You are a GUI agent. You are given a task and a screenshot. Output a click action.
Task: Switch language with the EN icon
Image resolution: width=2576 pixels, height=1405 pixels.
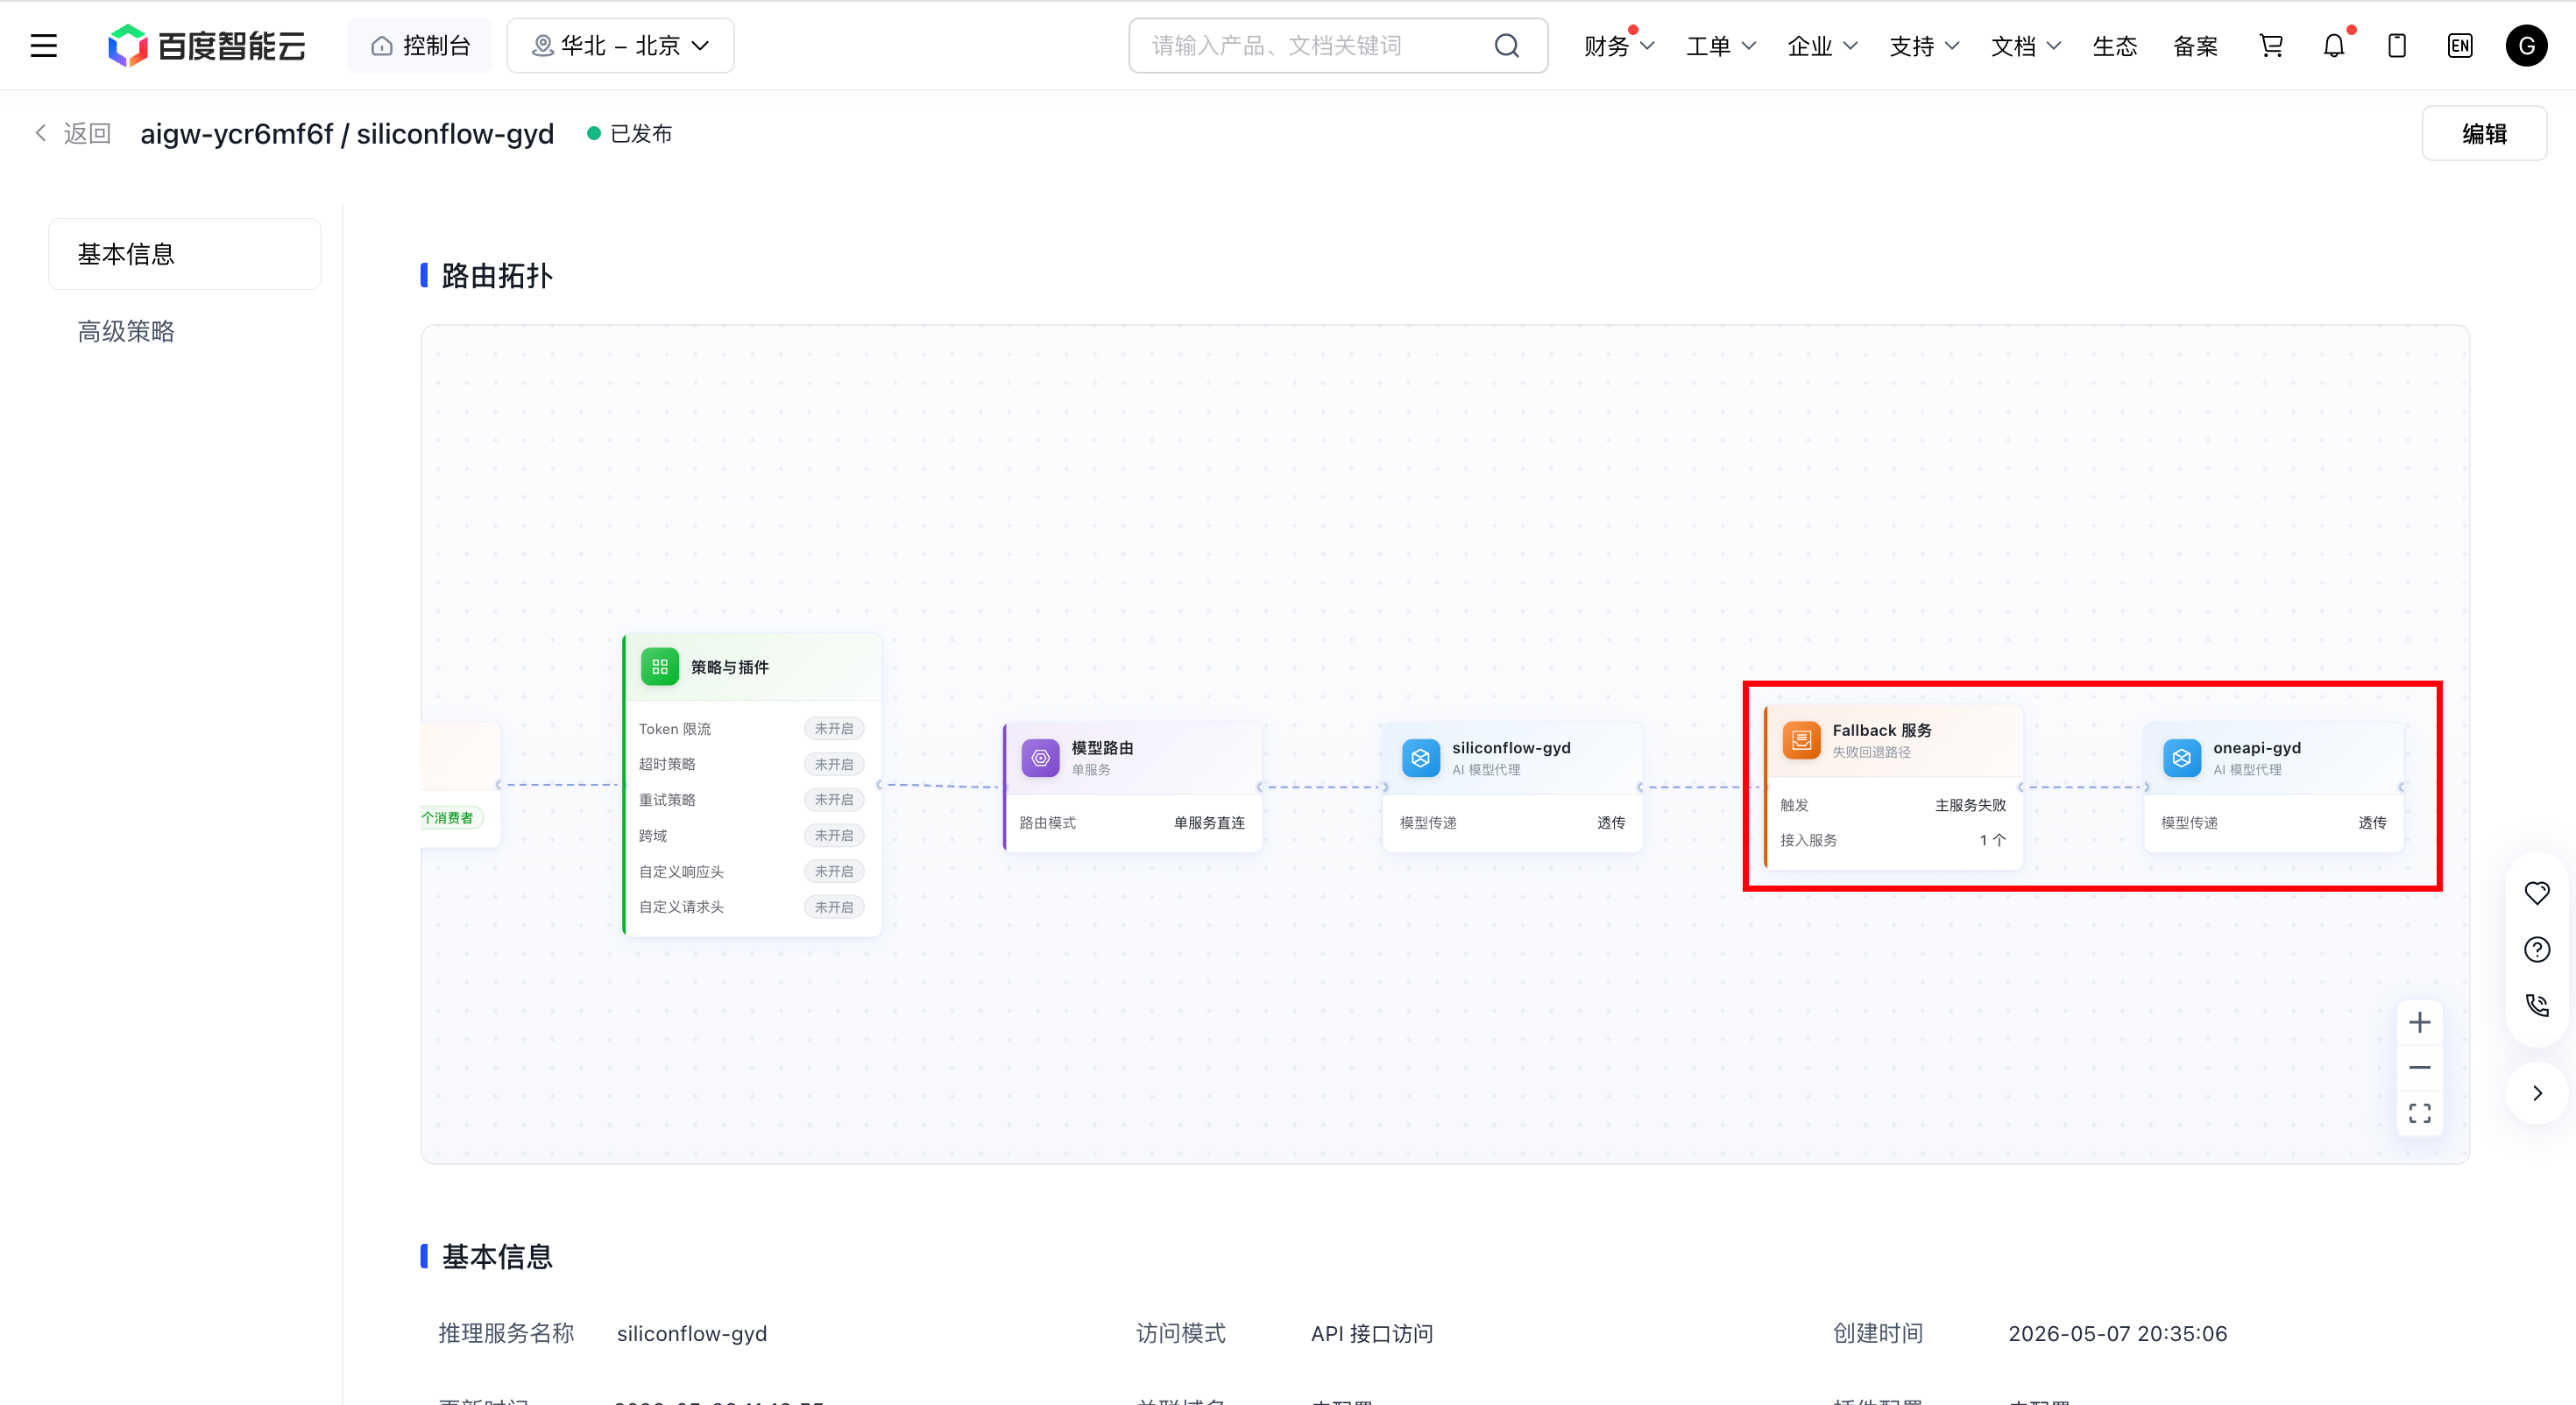[x=2460, y=46]
